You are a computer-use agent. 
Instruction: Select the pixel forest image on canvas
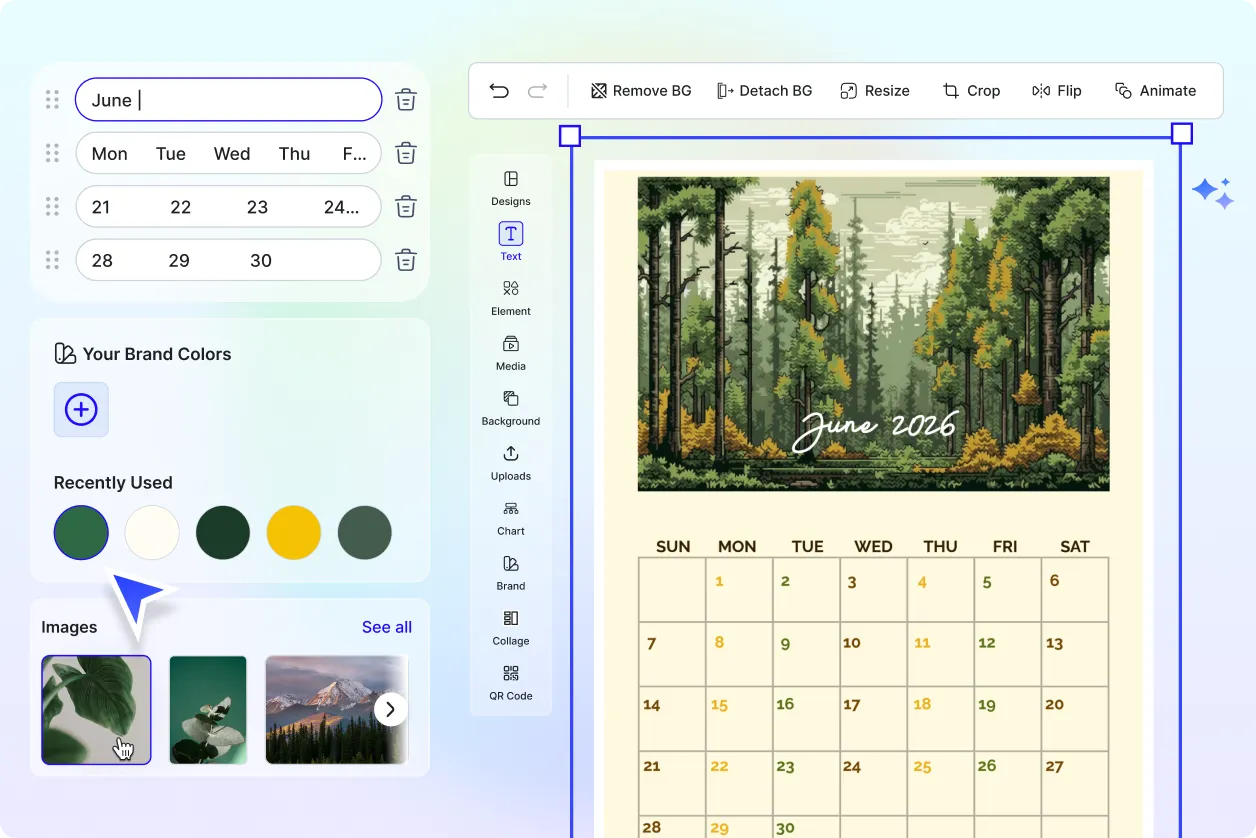click(873, 334)
